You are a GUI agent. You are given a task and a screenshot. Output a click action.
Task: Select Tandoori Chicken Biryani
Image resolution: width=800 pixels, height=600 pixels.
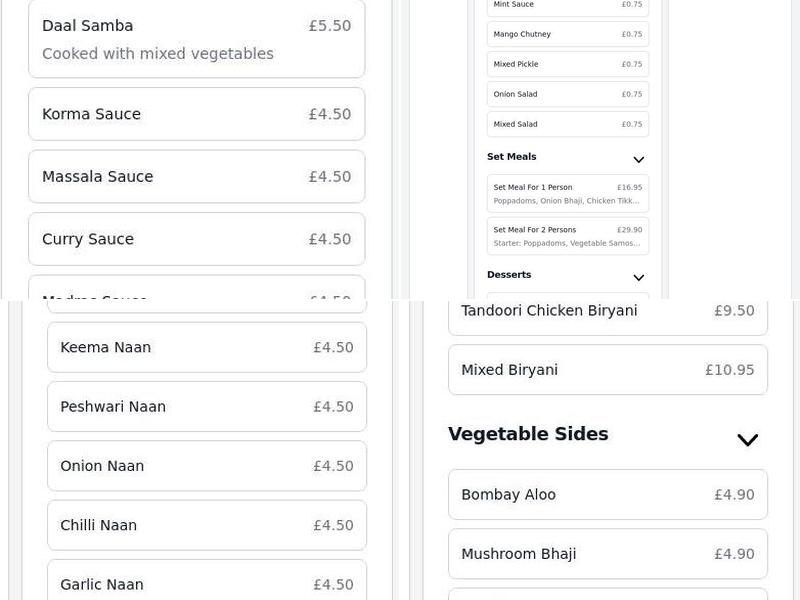coord(607,311)
